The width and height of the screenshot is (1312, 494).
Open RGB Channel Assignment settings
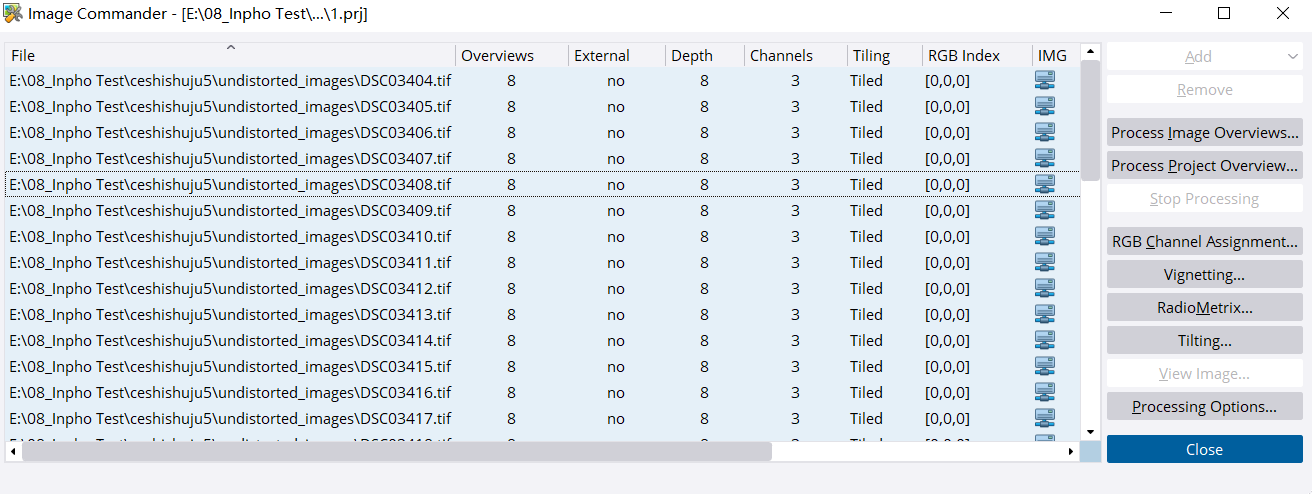click(x=1204, y=242)
